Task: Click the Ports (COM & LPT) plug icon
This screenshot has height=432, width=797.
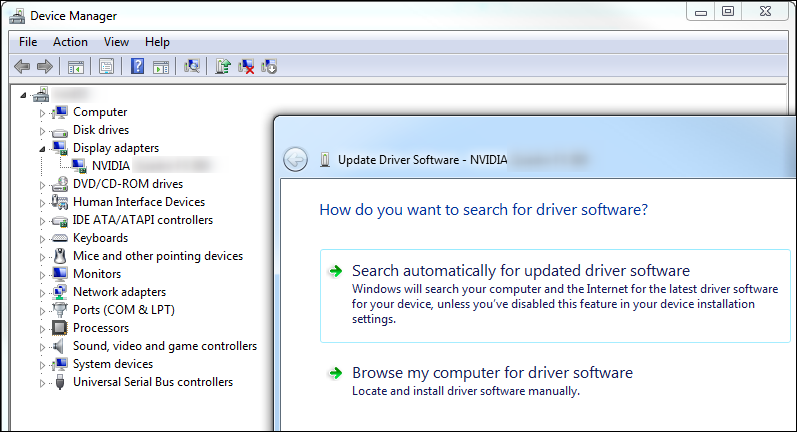Action: [x=60, y=310]
